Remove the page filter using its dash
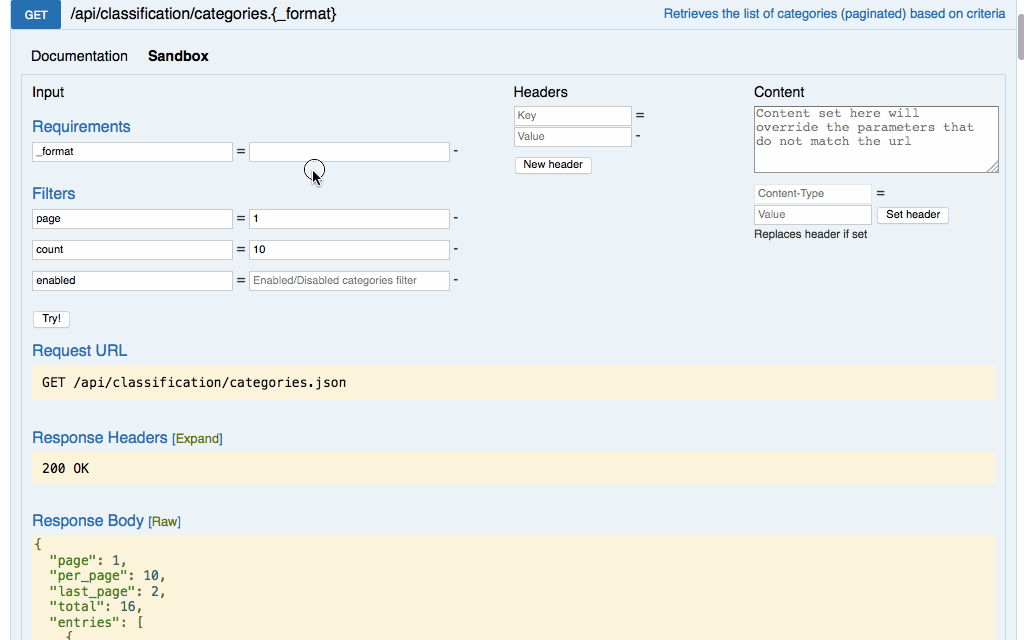Screen dimensions: 1024x640 pos(456,218)
